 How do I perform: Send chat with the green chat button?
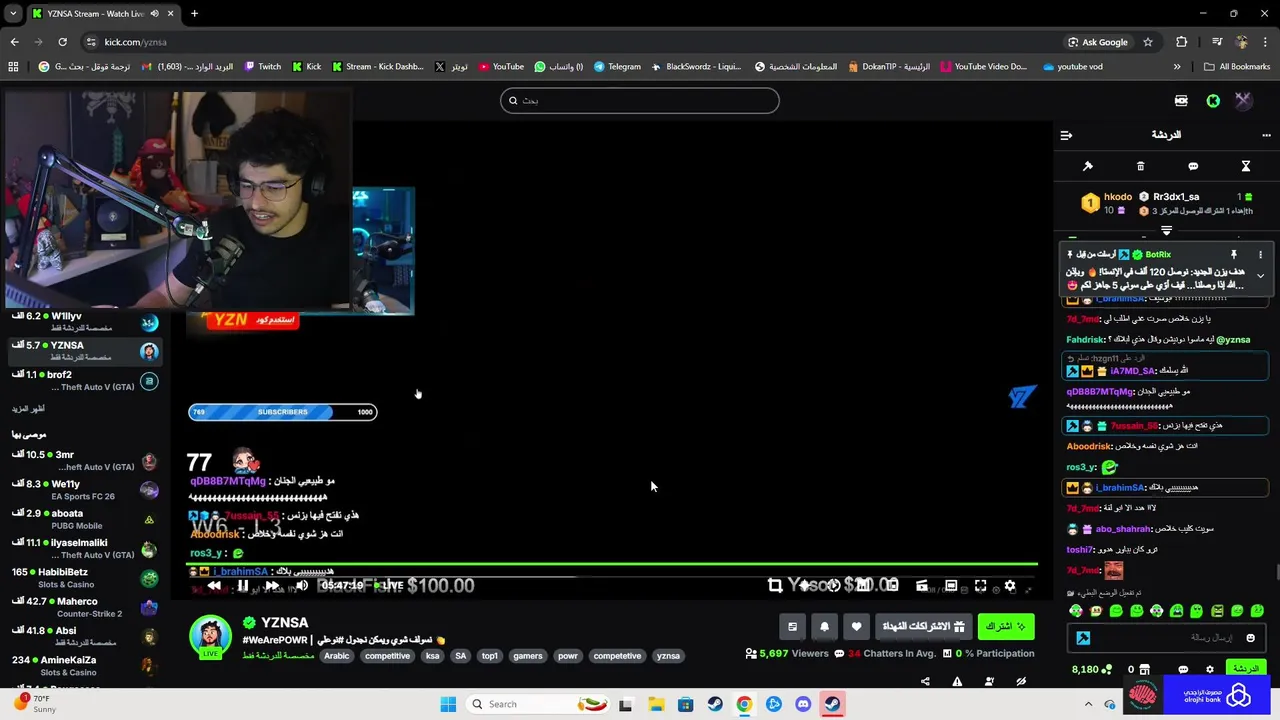tap(1245, 669)
